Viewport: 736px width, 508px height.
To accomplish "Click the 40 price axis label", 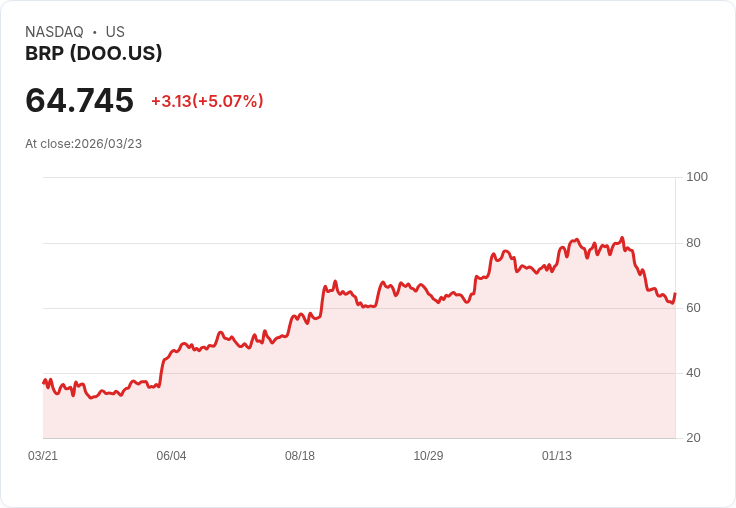I will tap(693, 373).
